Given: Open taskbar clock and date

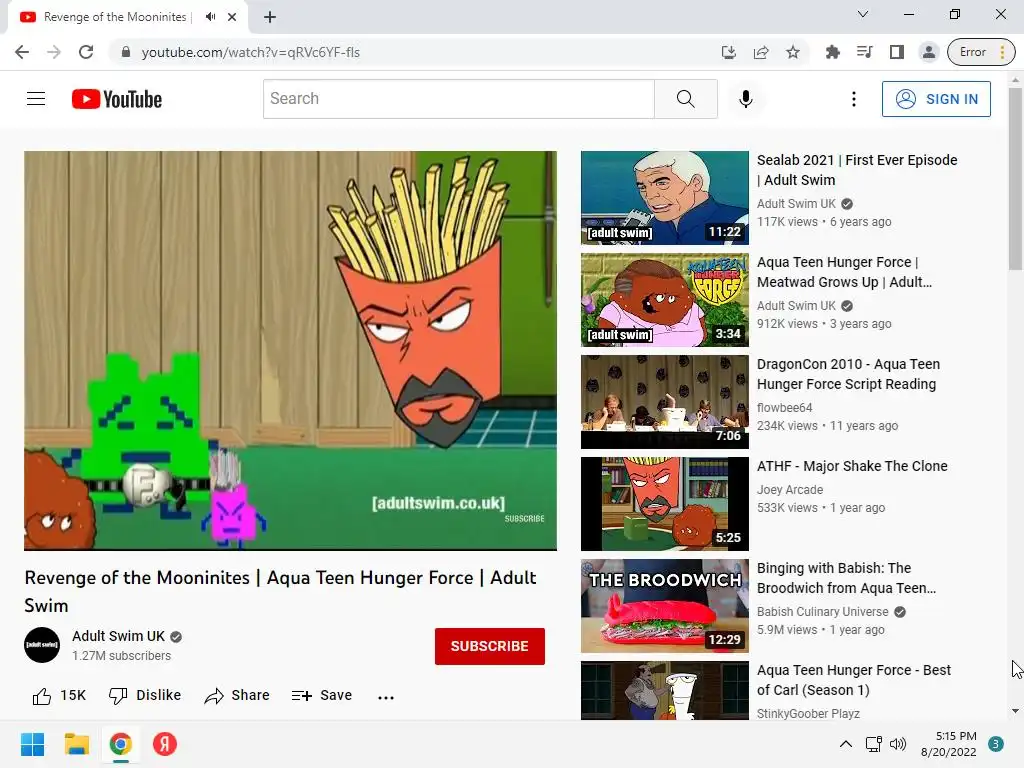Looking at the screenshot, I should point(949,744).
